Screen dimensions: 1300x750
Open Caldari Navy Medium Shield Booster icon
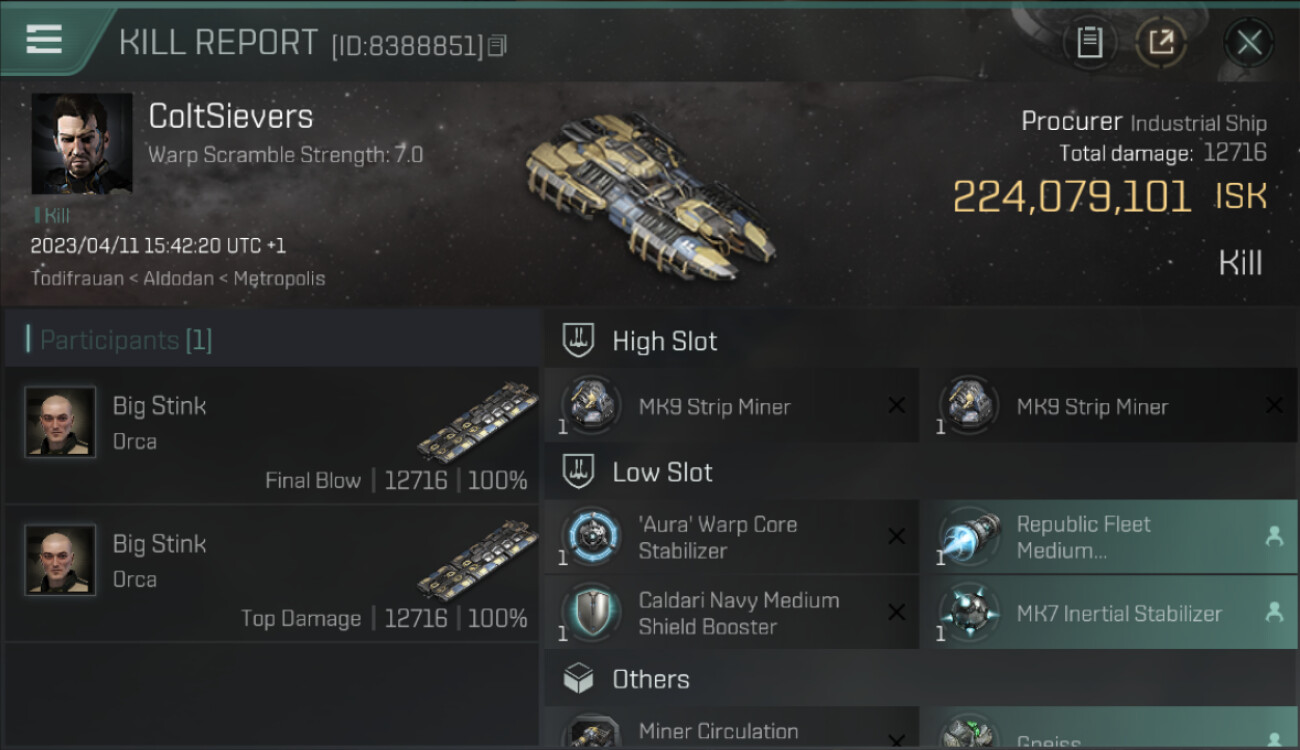(591, 612)
